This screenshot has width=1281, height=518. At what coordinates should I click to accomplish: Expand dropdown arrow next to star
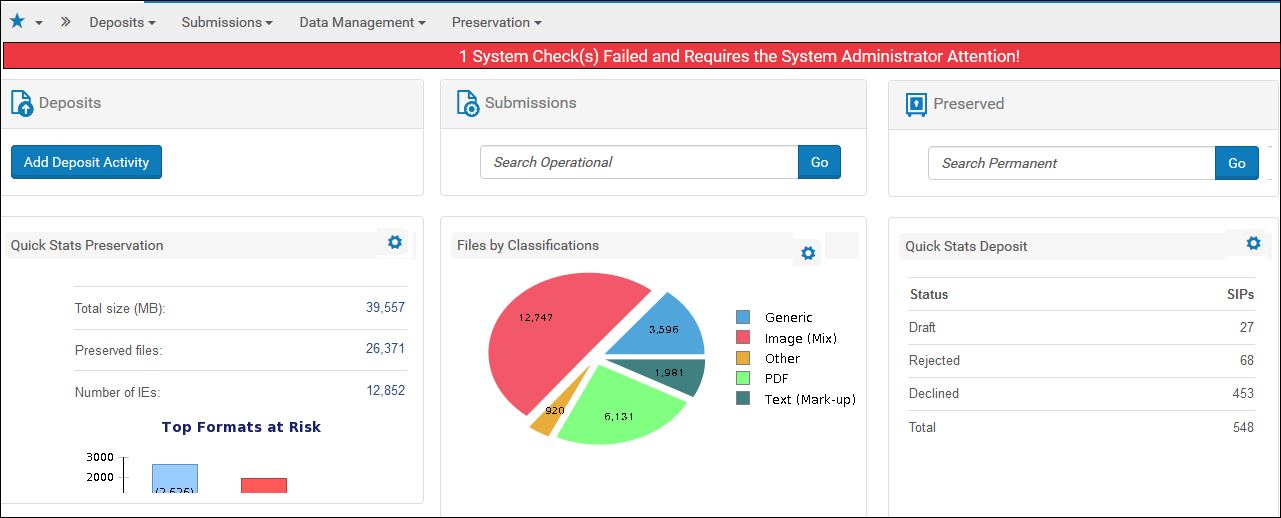[x=39, y=23]
